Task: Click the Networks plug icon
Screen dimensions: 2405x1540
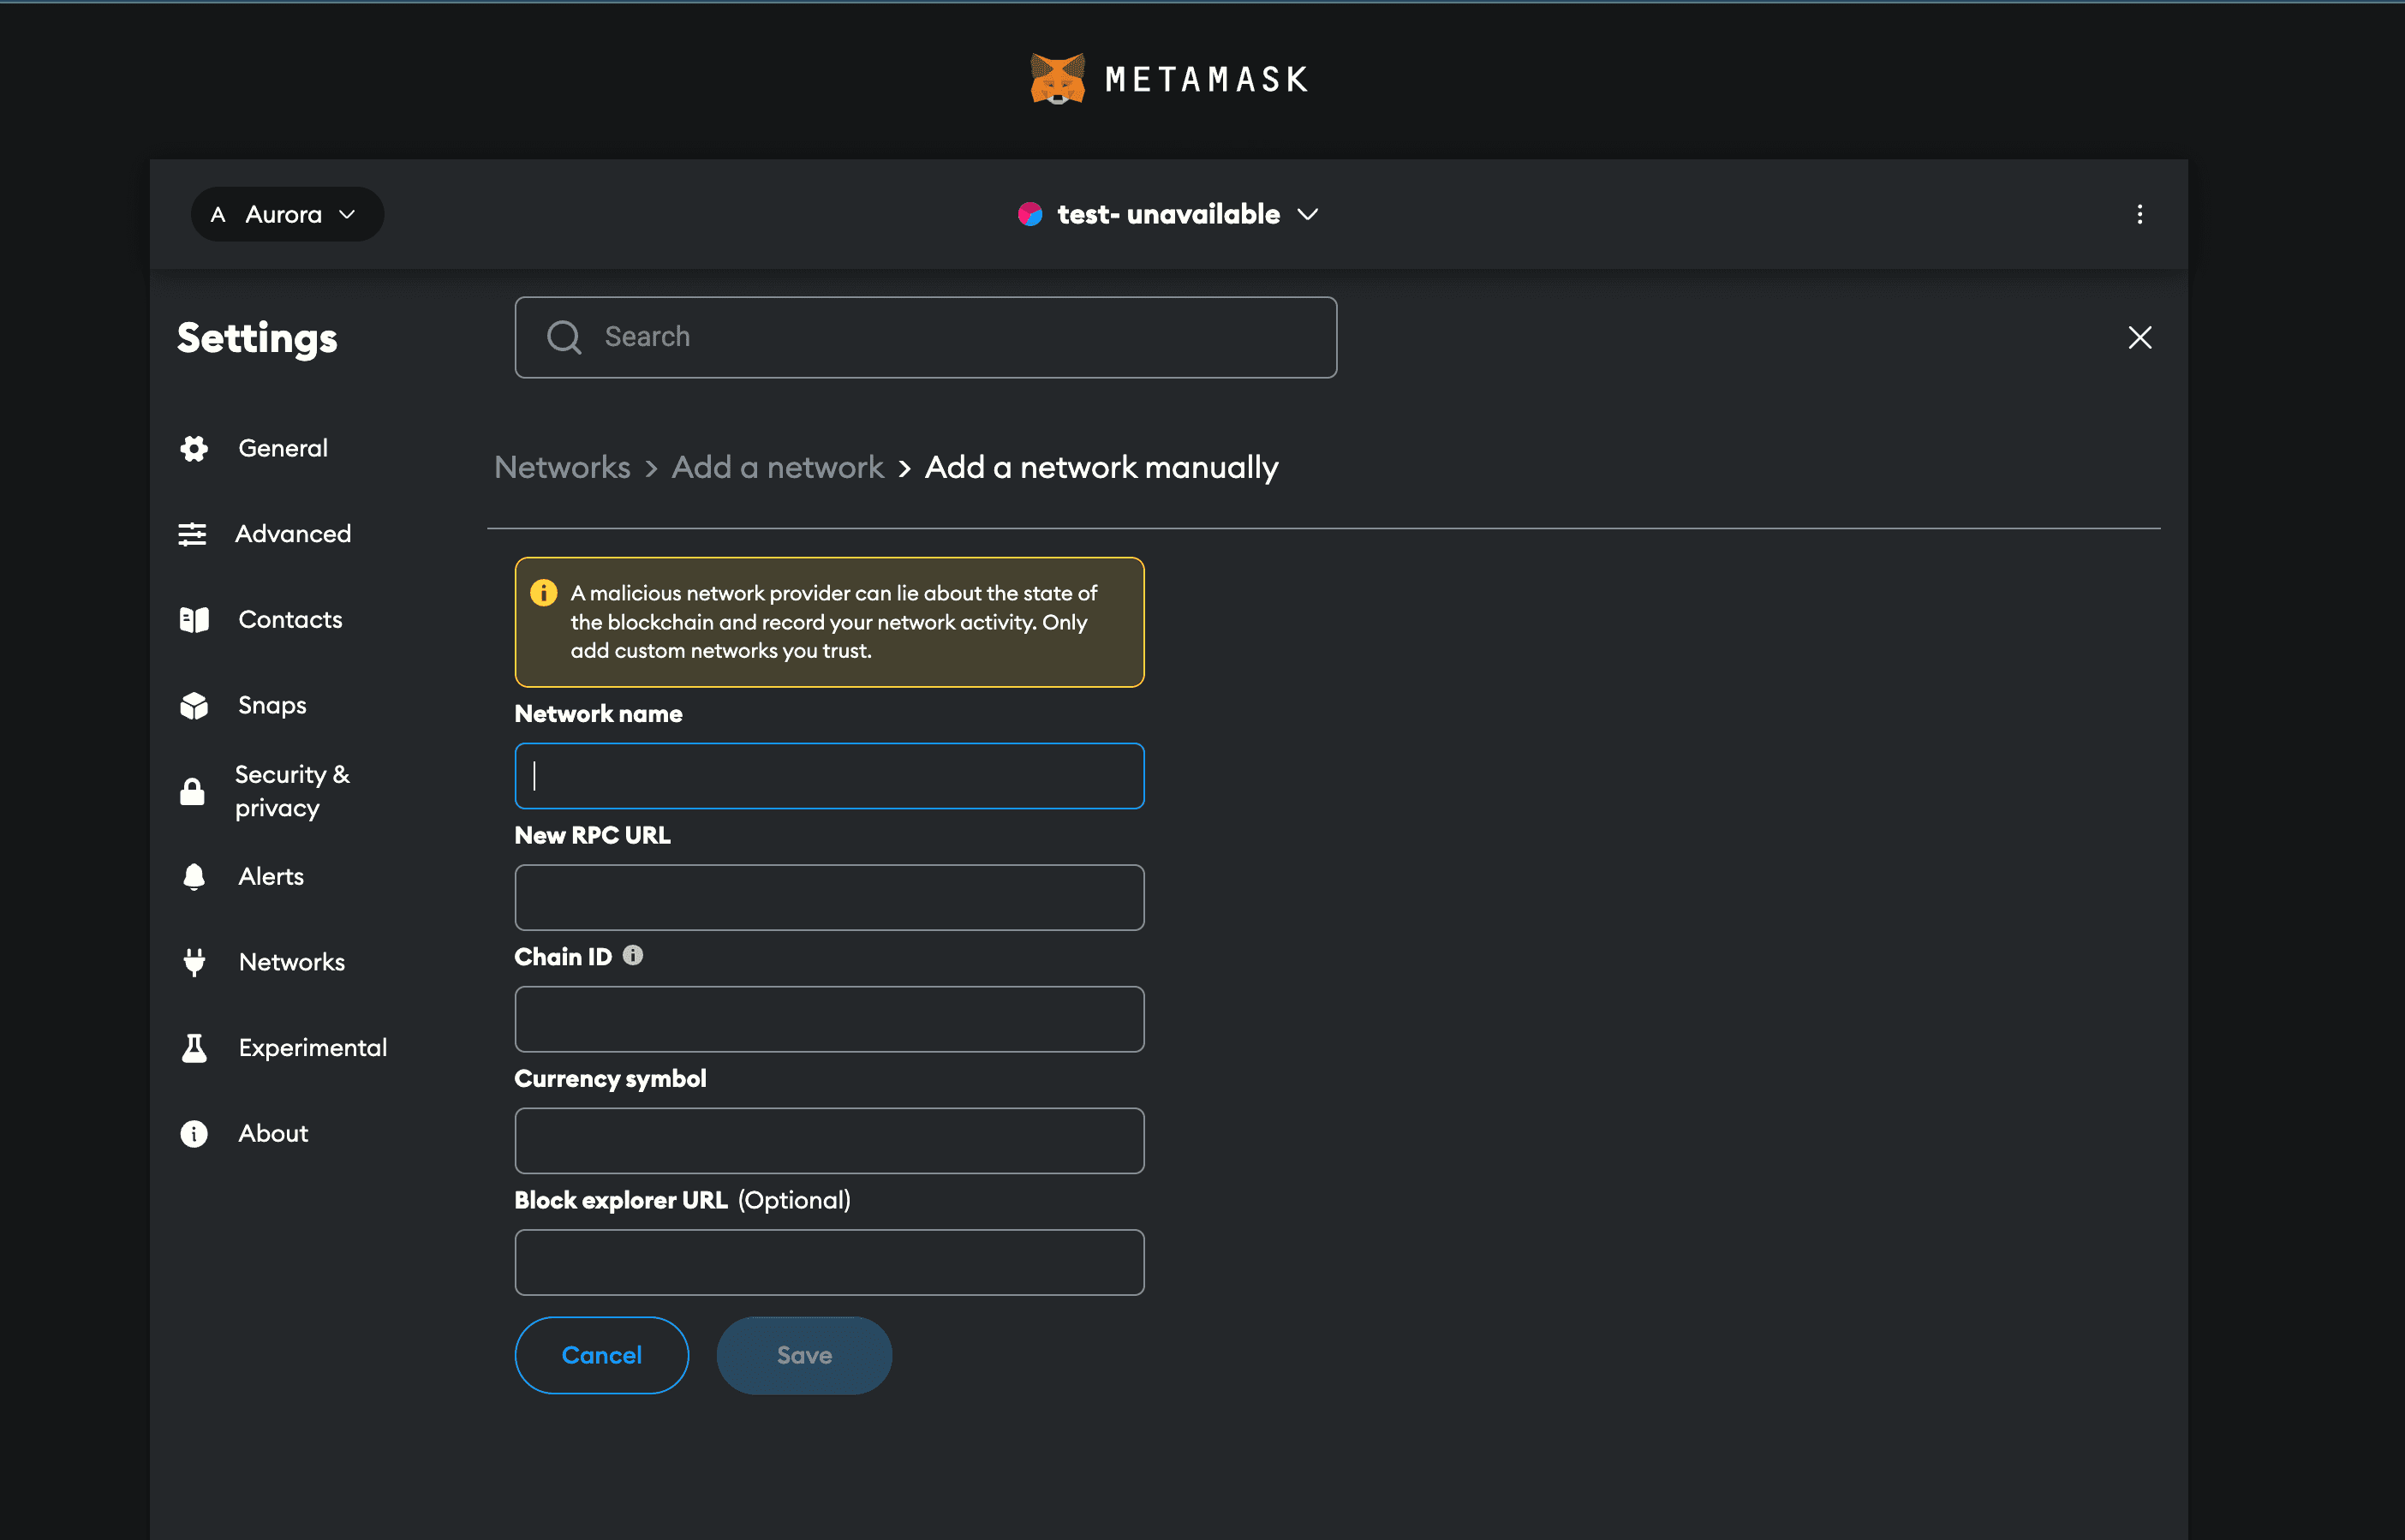Action: point(194,962)
